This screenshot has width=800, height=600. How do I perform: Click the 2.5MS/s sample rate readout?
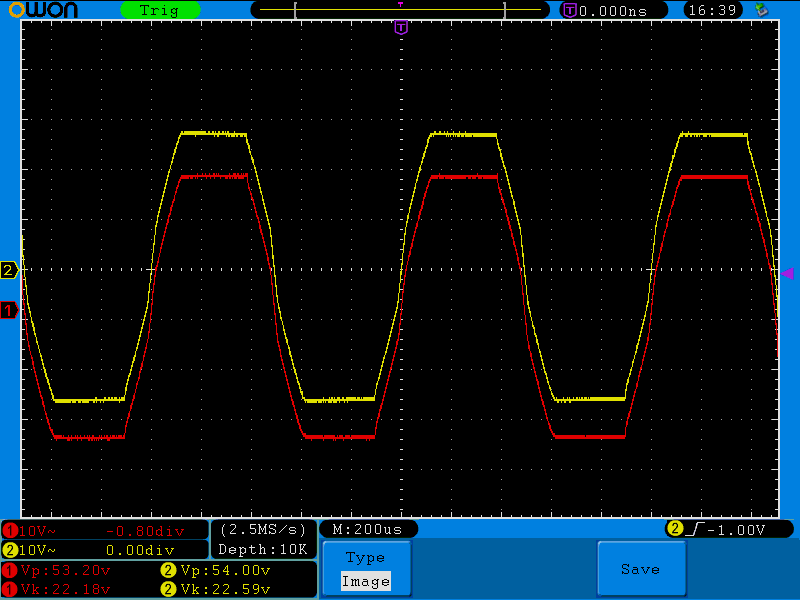click(x=263, y=530)
